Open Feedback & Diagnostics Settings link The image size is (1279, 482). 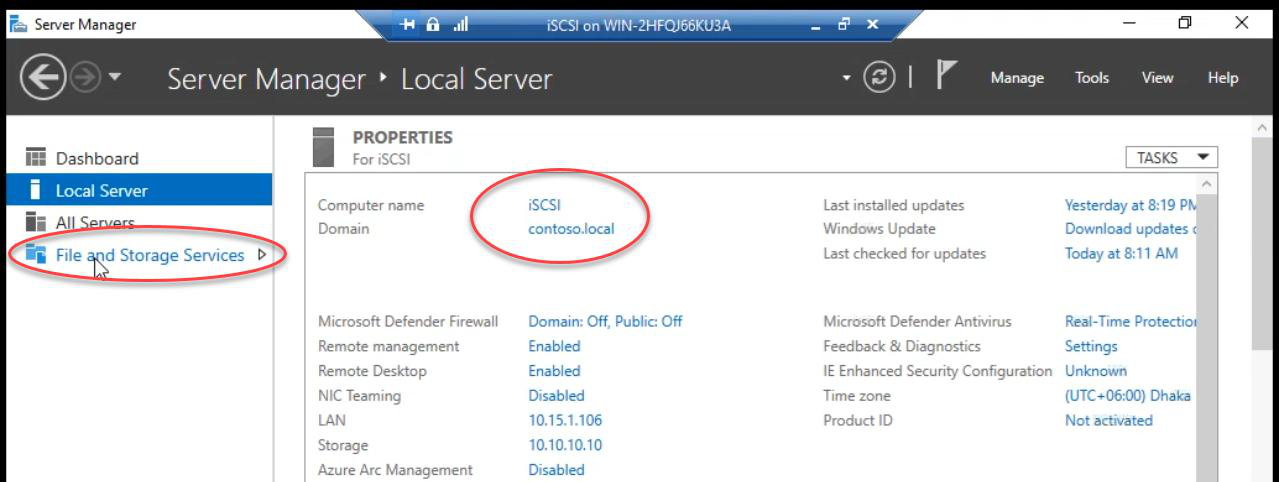(1091, 346)
